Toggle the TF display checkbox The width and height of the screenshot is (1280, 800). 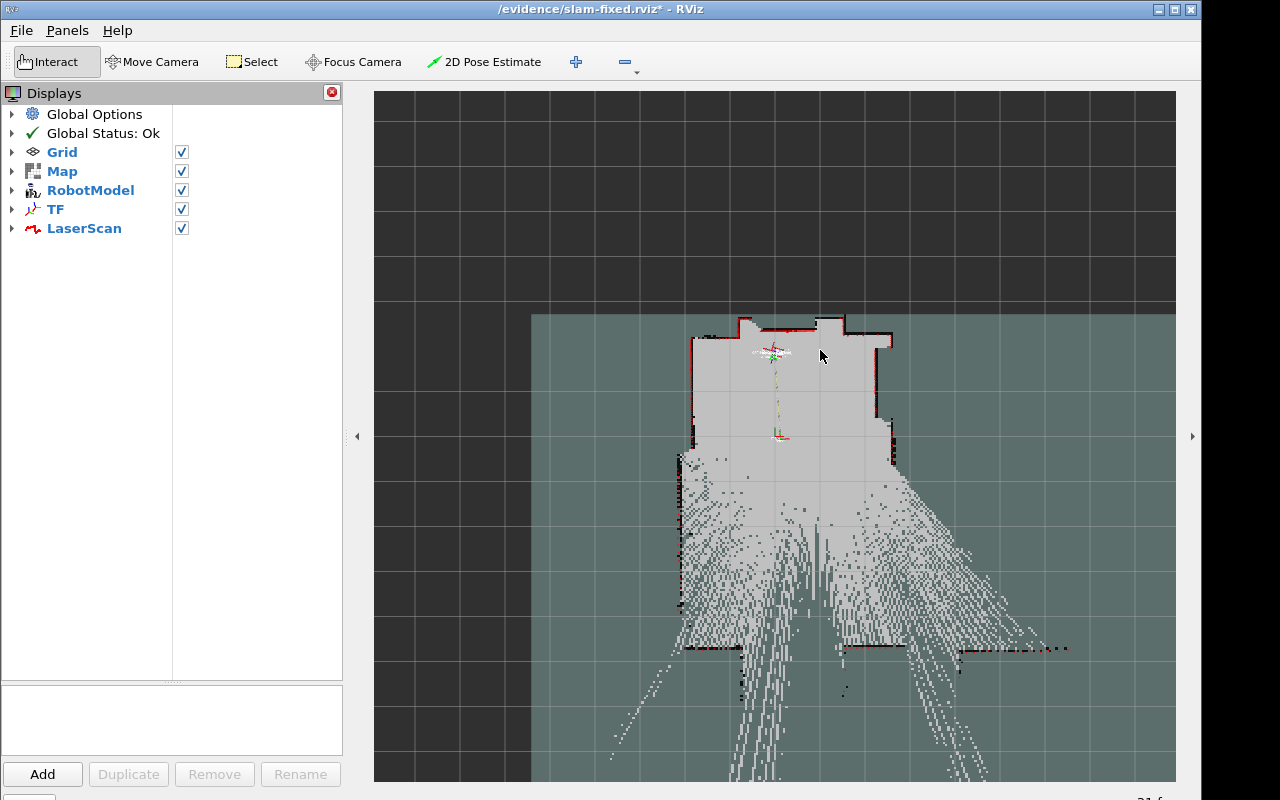[182, 209]
